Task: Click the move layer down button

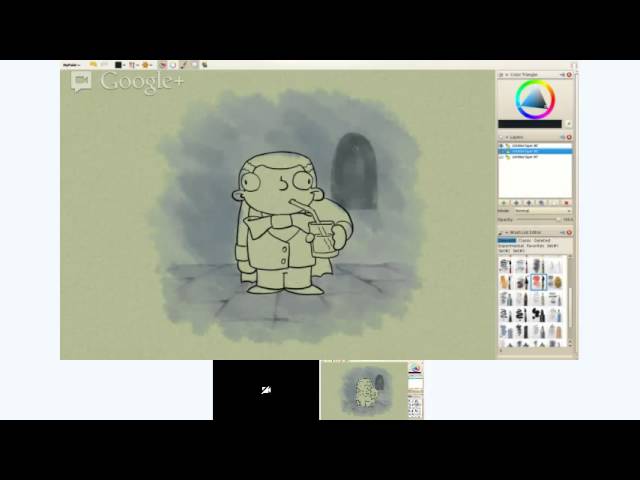Action: 529,203
